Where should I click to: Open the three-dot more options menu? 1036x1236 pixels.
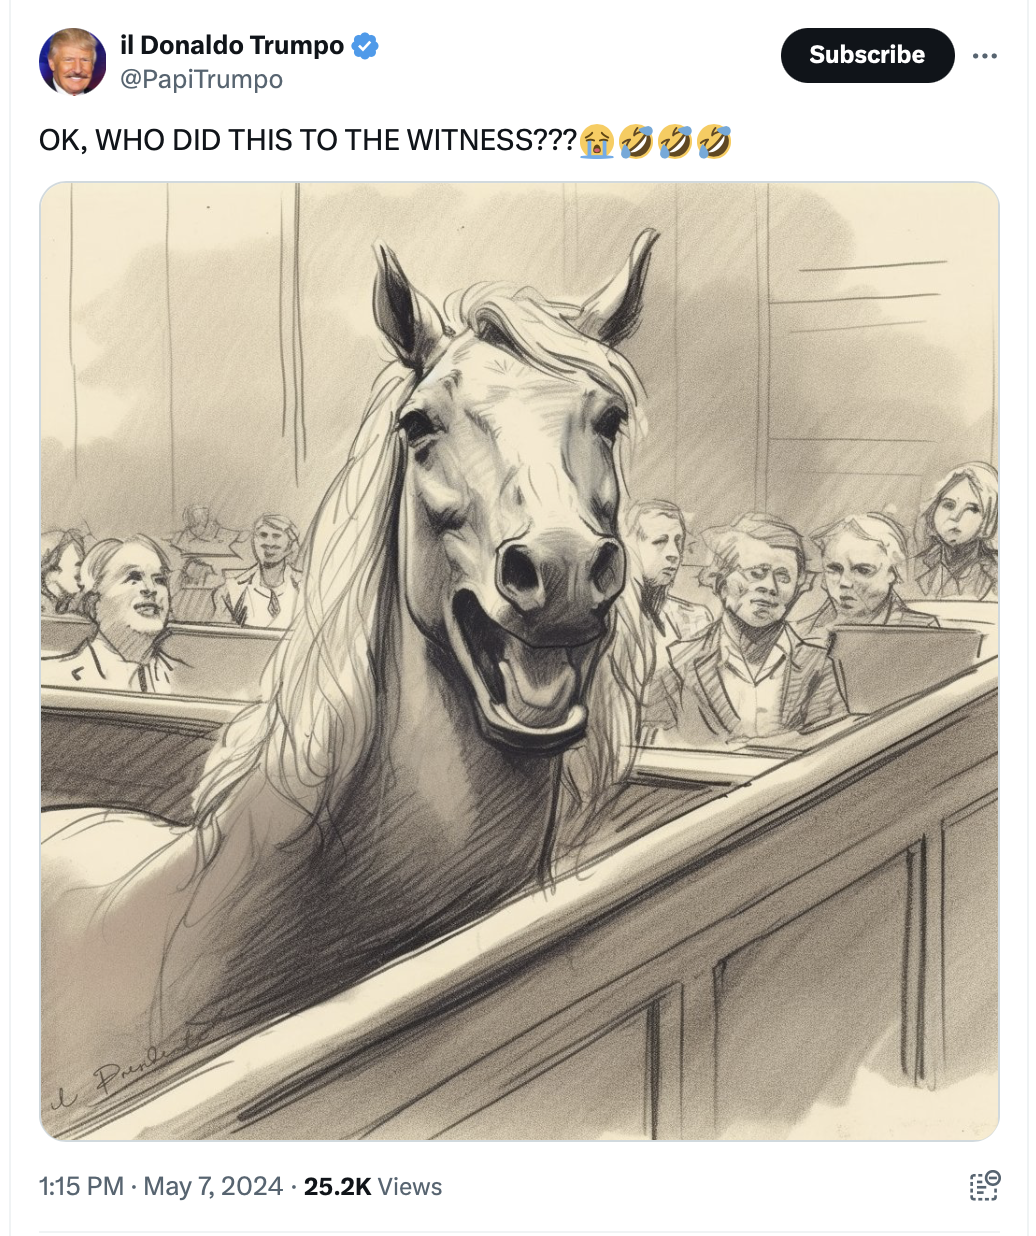click(985, 56)
